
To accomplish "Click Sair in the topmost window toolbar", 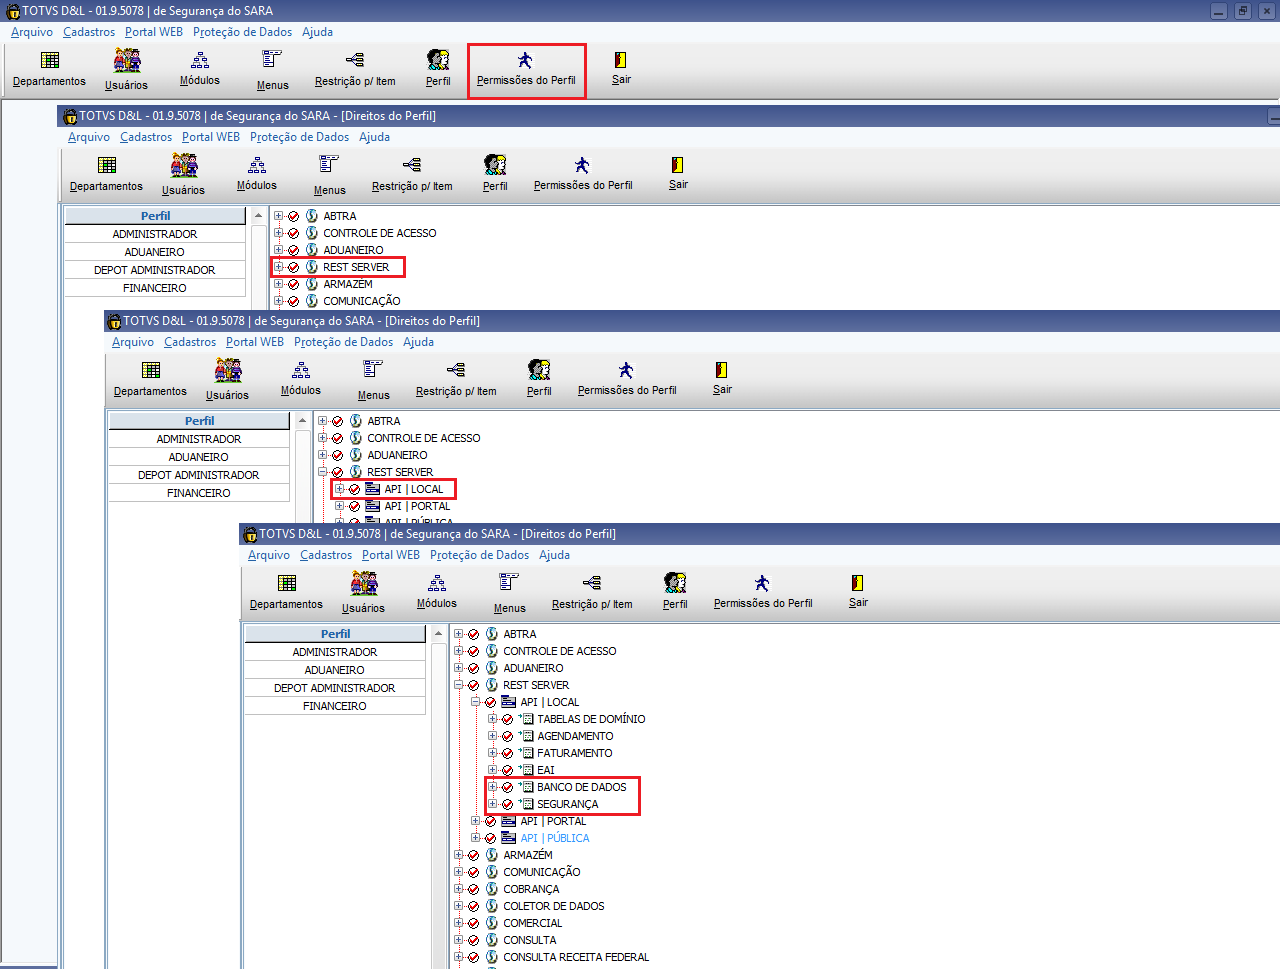I will tap(621, 69).
